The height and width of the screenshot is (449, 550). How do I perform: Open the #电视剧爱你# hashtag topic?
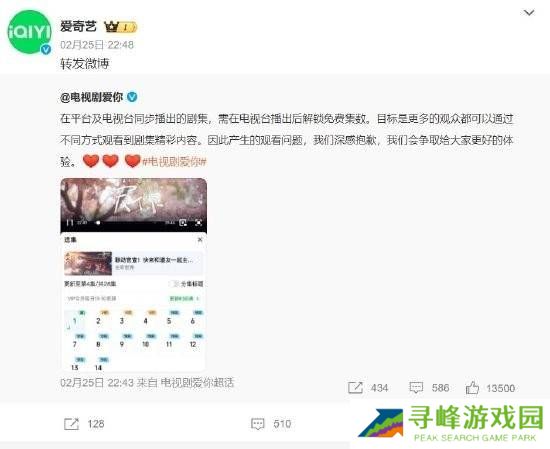point(174,162)
